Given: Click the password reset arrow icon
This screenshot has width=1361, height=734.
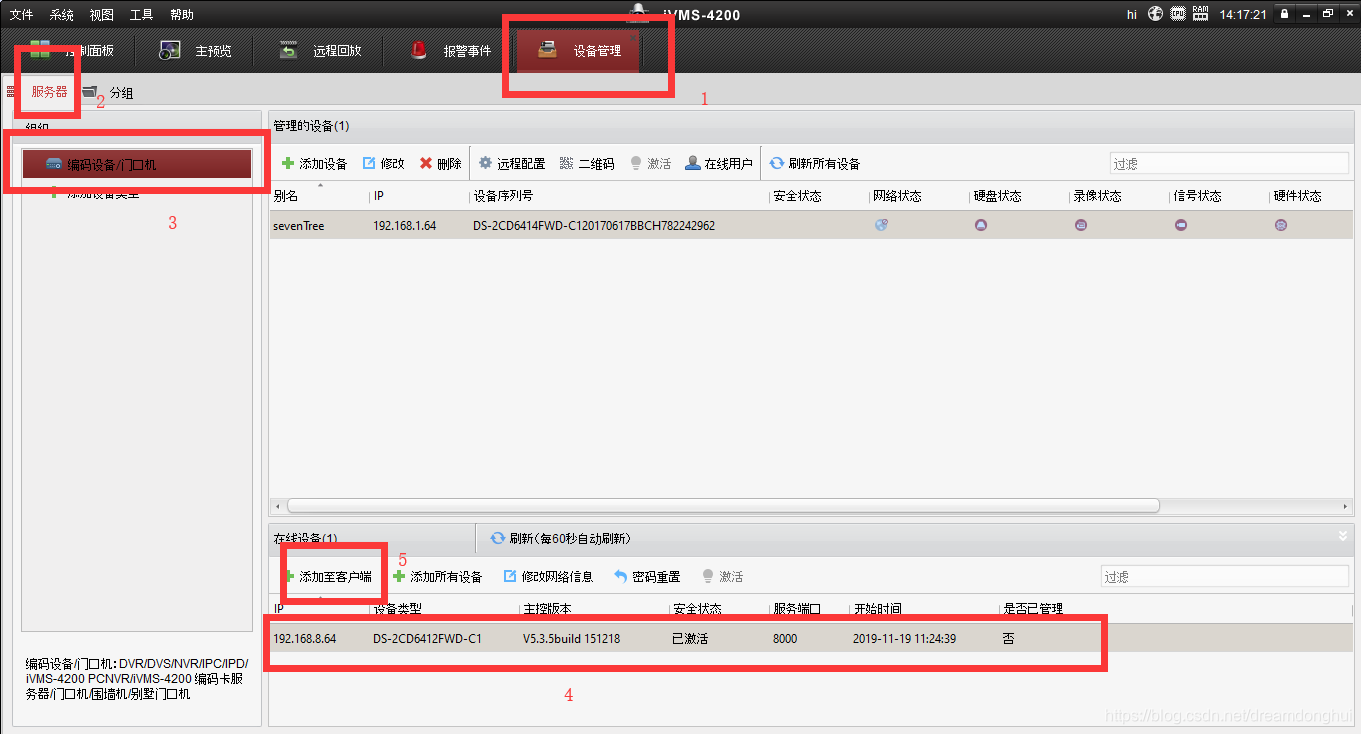Looking at the screenshot, I should pyautogui.click(x=621, y=577).
